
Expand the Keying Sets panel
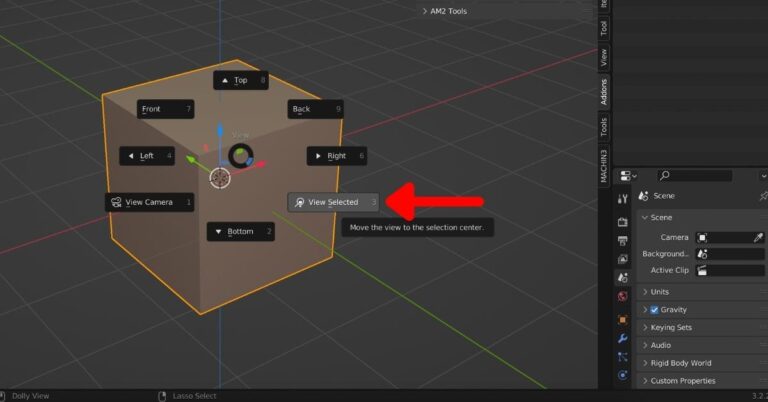coord(671,328)
